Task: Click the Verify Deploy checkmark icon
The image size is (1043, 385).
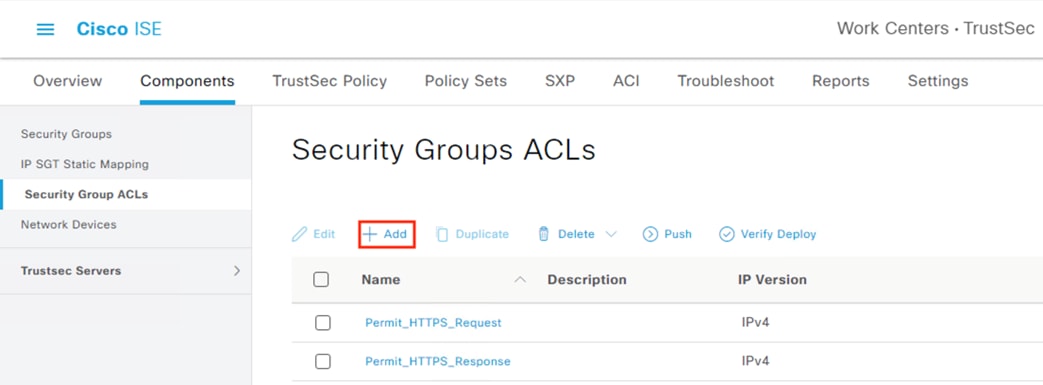Action: (727, 234)
